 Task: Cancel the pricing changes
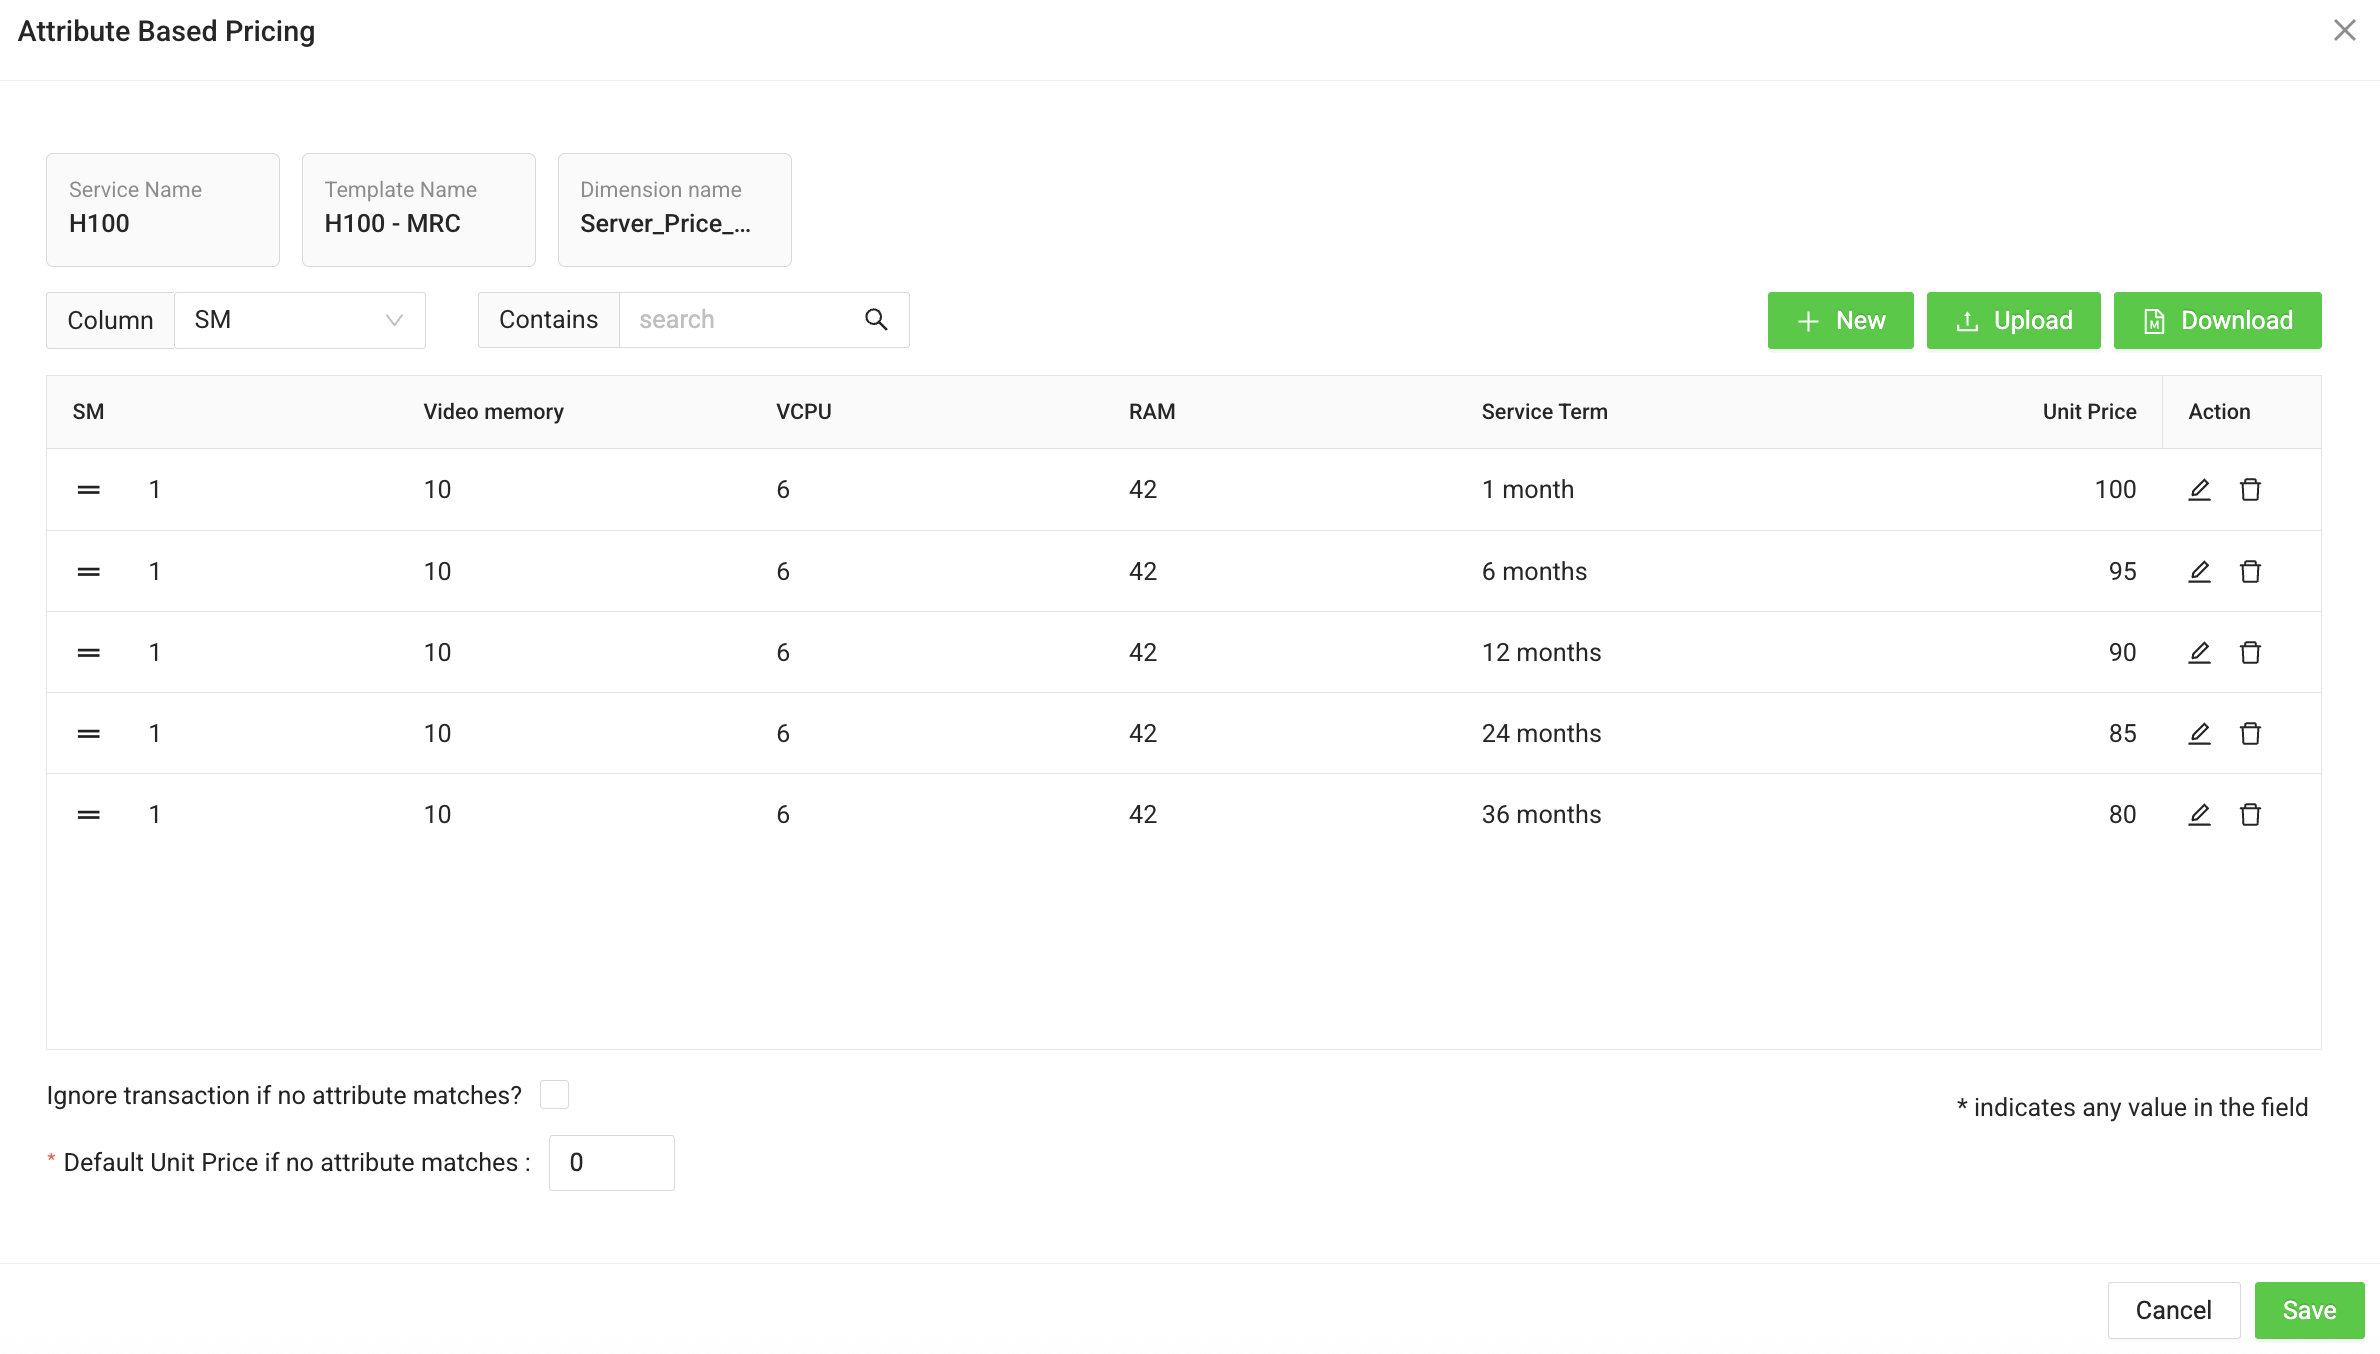pyautogui.click(x=2173, y=1310)
